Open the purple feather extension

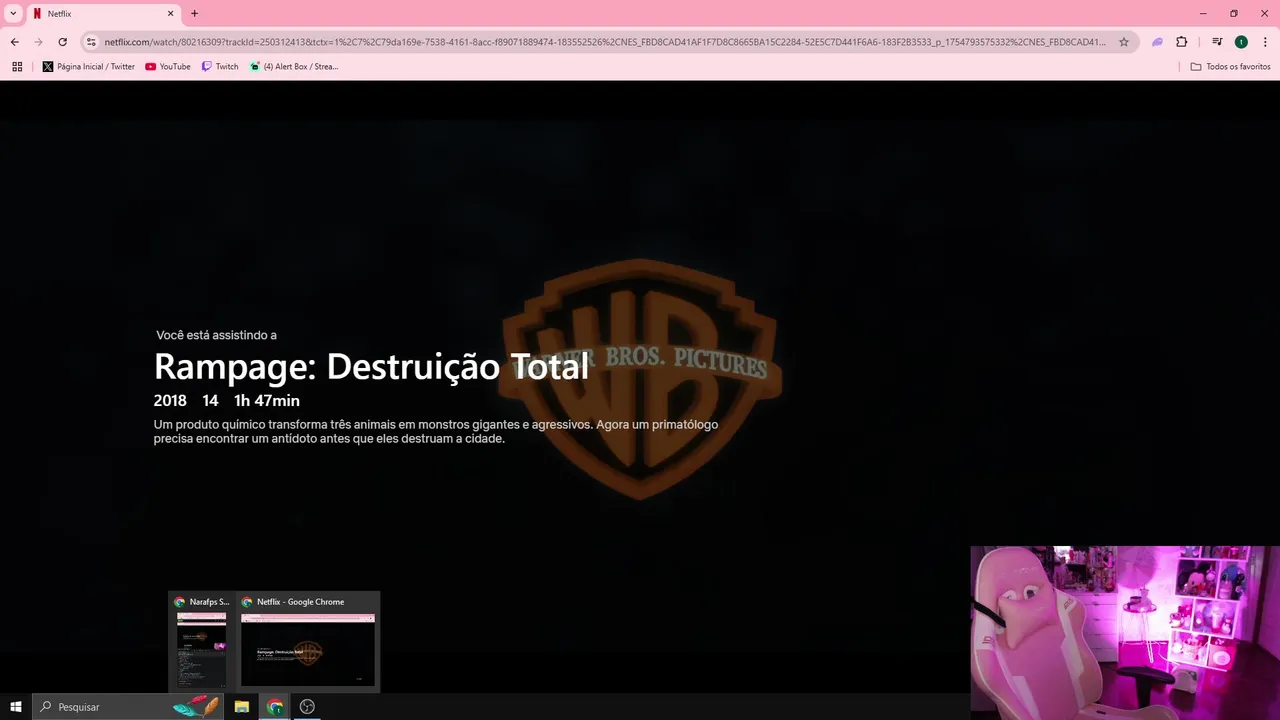tap(1157, 42)
